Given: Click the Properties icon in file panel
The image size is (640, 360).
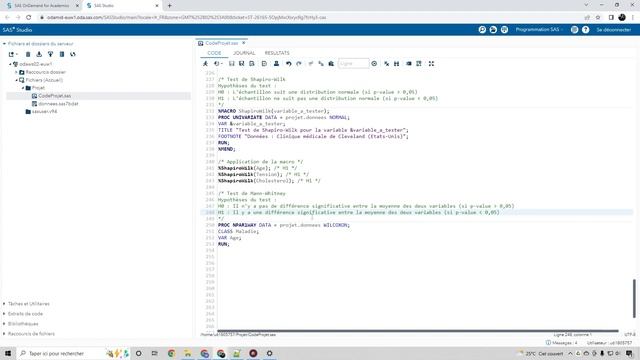Looking at the screenshot, I should (62, 54).
